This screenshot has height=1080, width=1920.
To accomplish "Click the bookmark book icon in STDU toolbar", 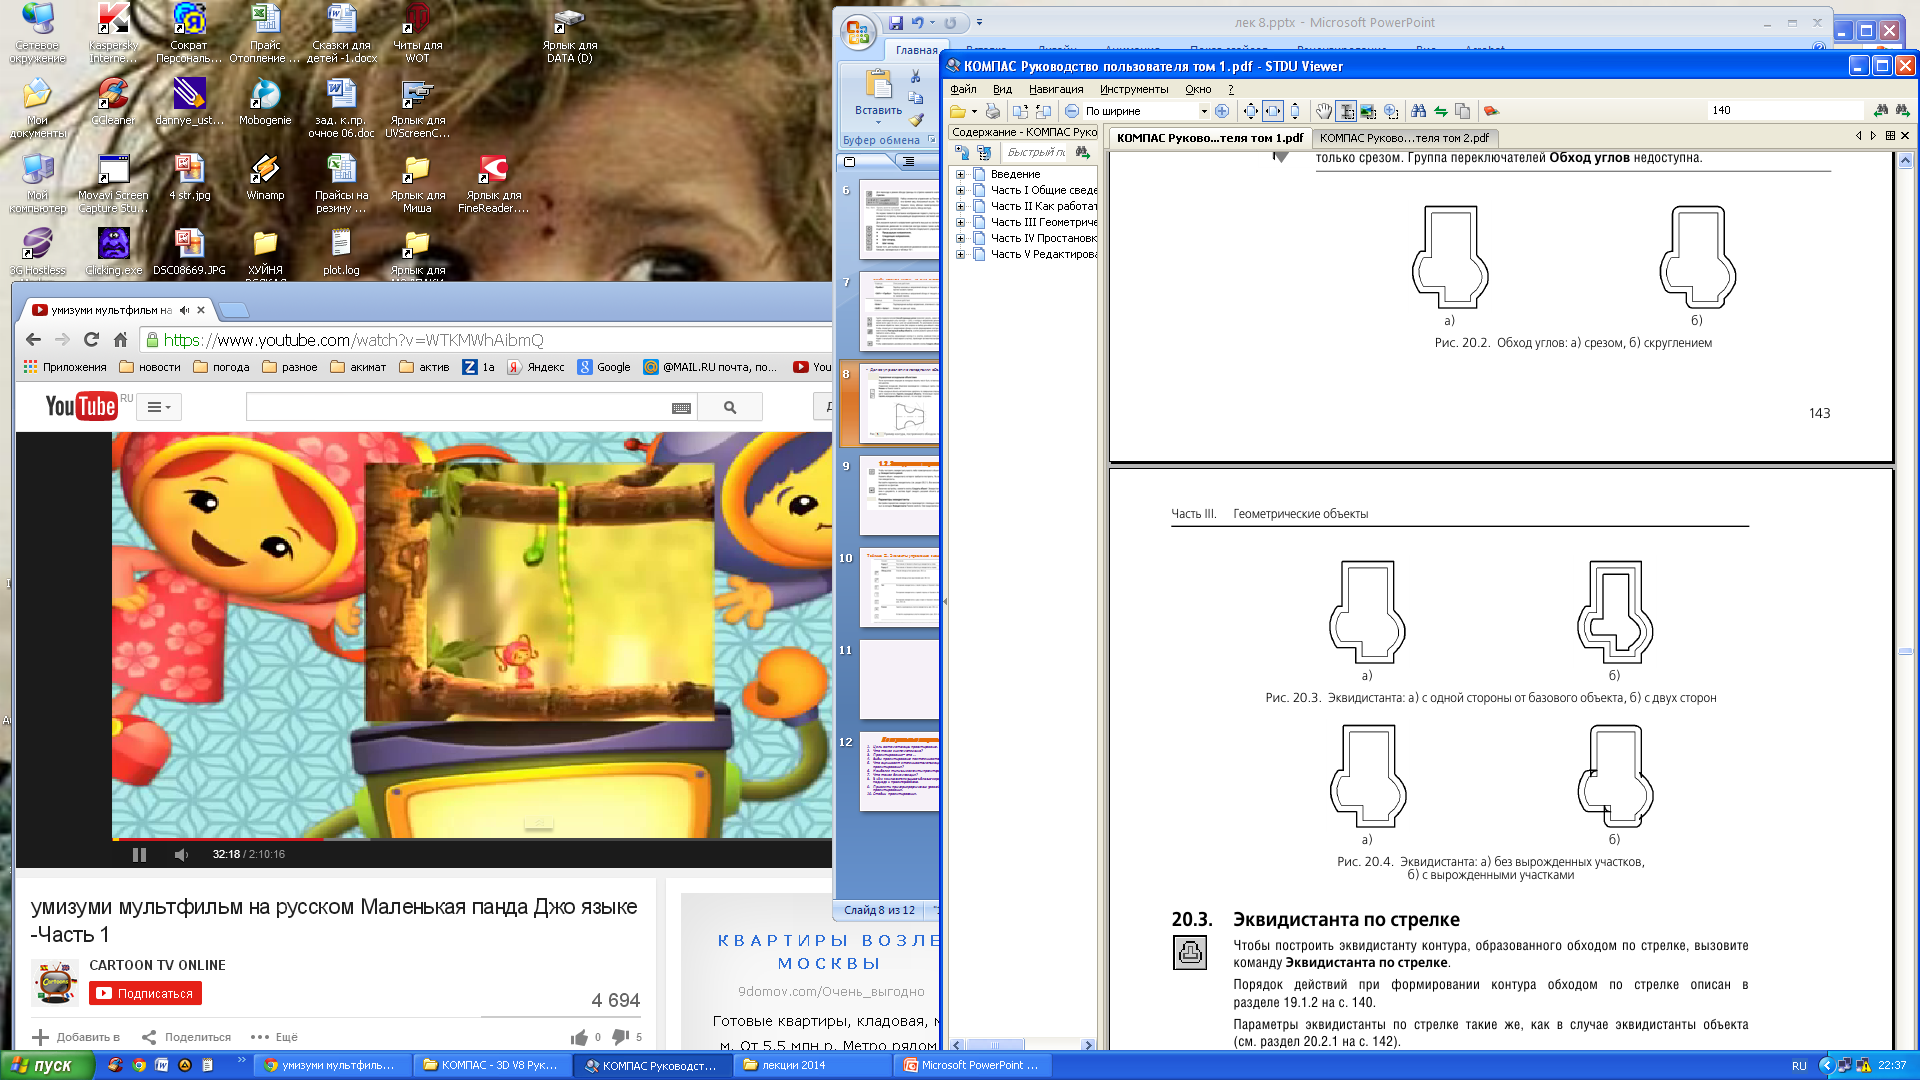I will [1491, 111].
